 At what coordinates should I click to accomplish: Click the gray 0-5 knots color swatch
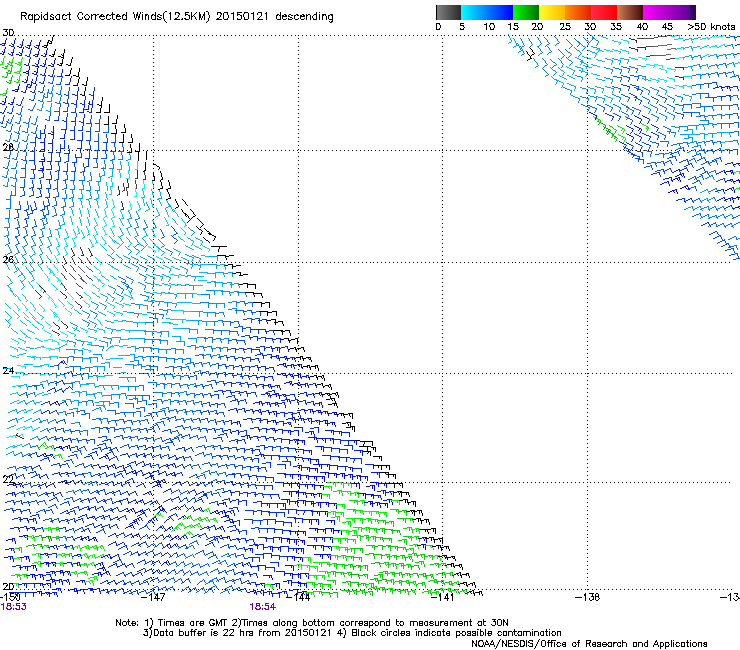pos(448,12)
